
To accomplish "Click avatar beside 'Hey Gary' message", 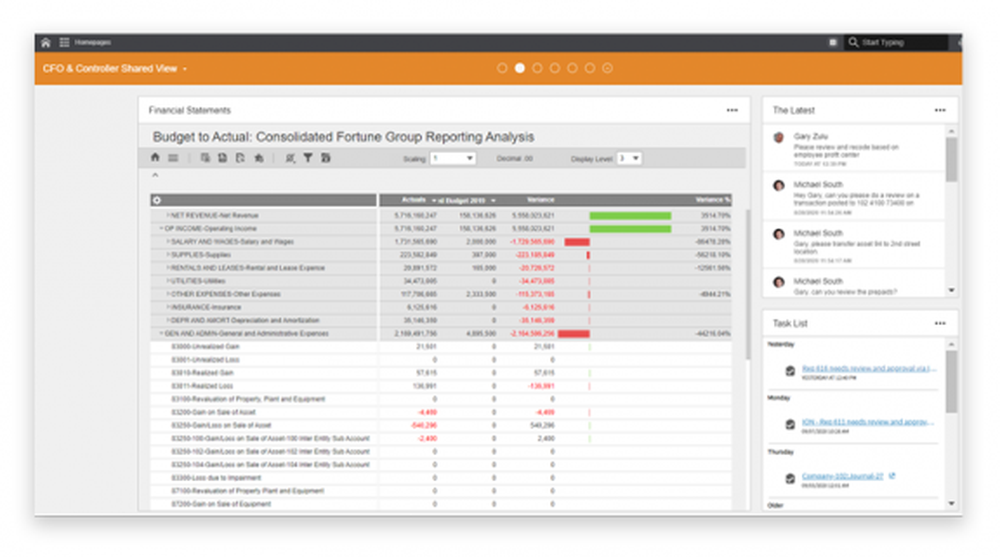I will [x=779, y=186].
